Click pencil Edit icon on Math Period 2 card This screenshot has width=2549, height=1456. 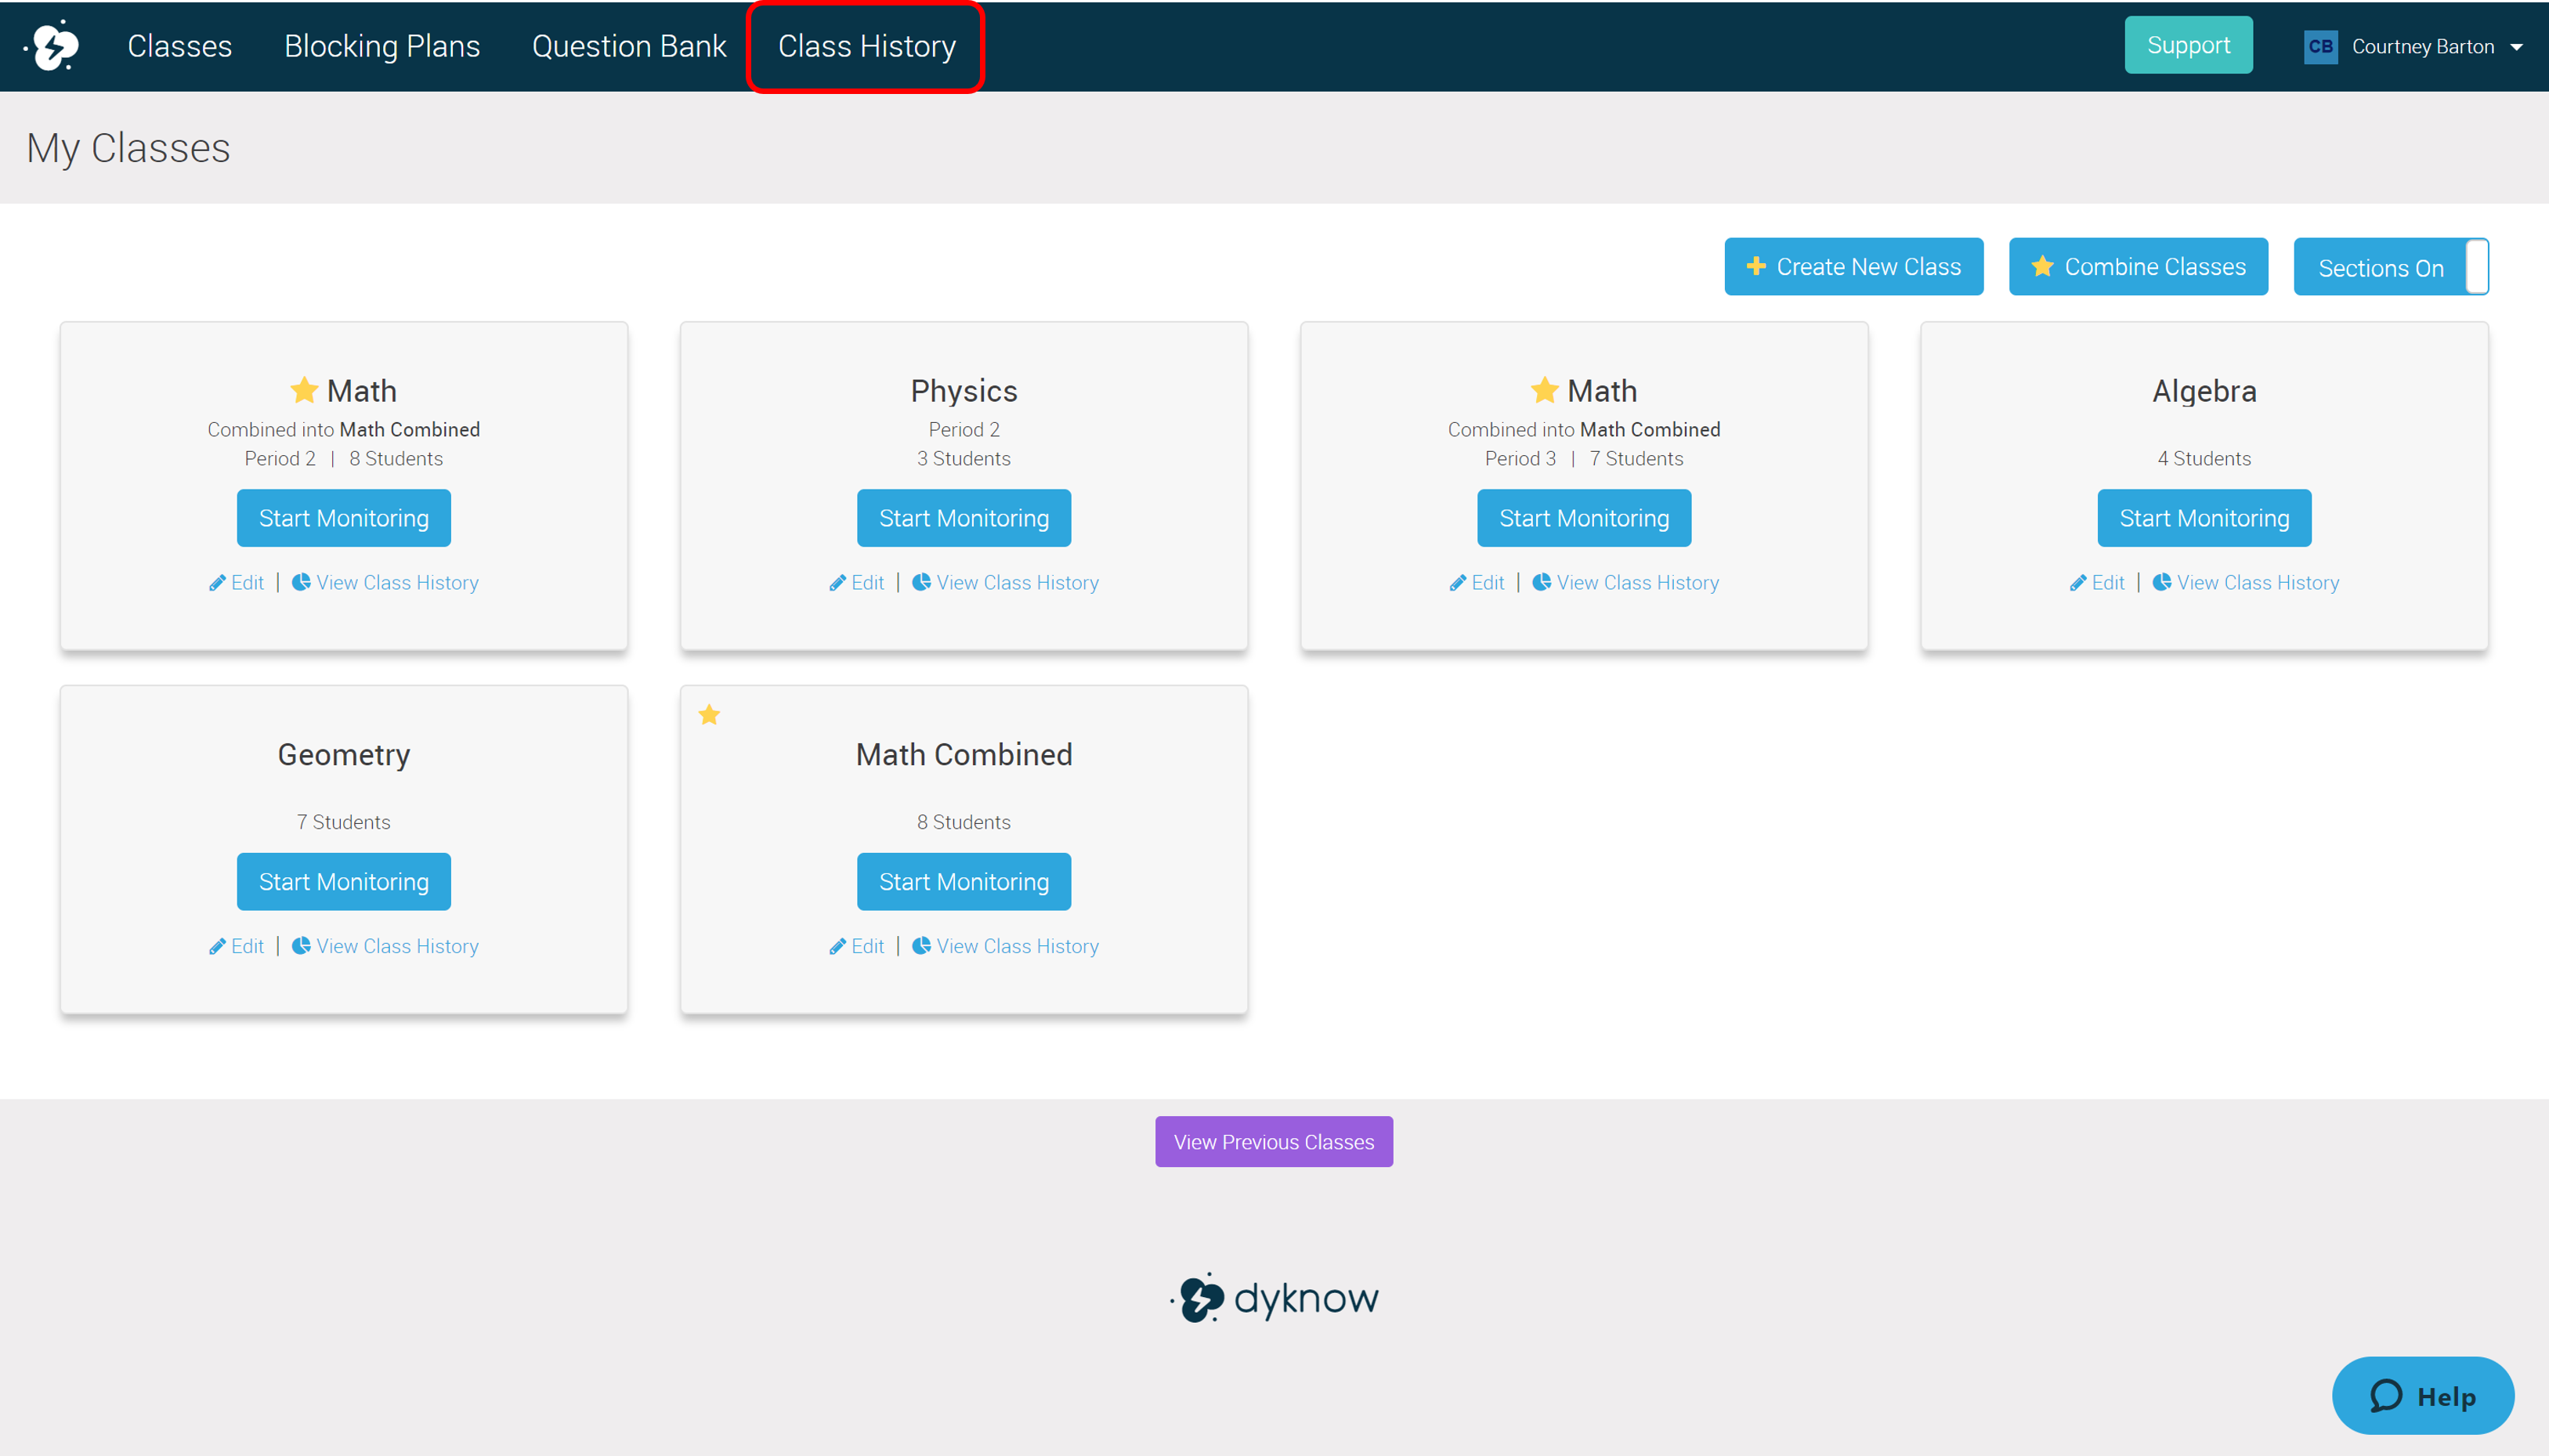pos(217,583)
